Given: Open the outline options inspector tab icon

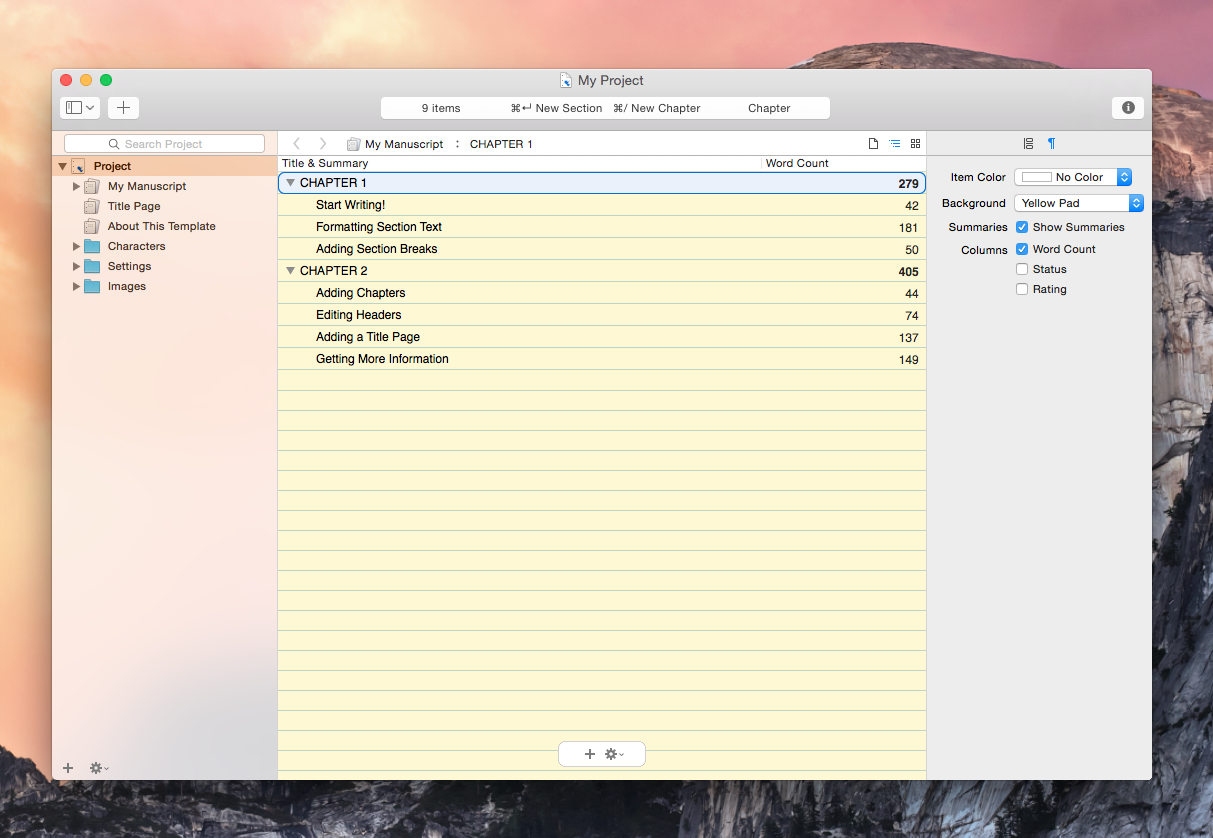Looking at the screenshot, I should (1028, 144).
